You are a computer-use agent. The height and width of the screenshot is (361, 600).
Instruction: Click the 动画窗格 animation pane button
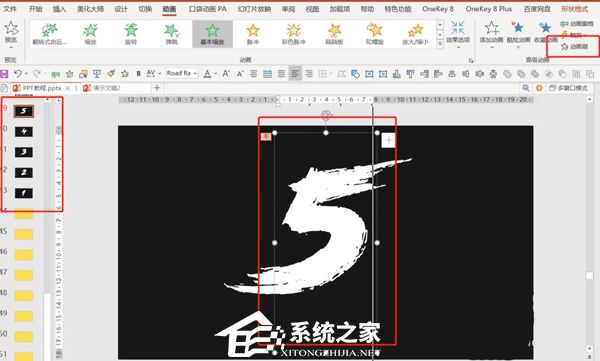(x=577, y=24)
